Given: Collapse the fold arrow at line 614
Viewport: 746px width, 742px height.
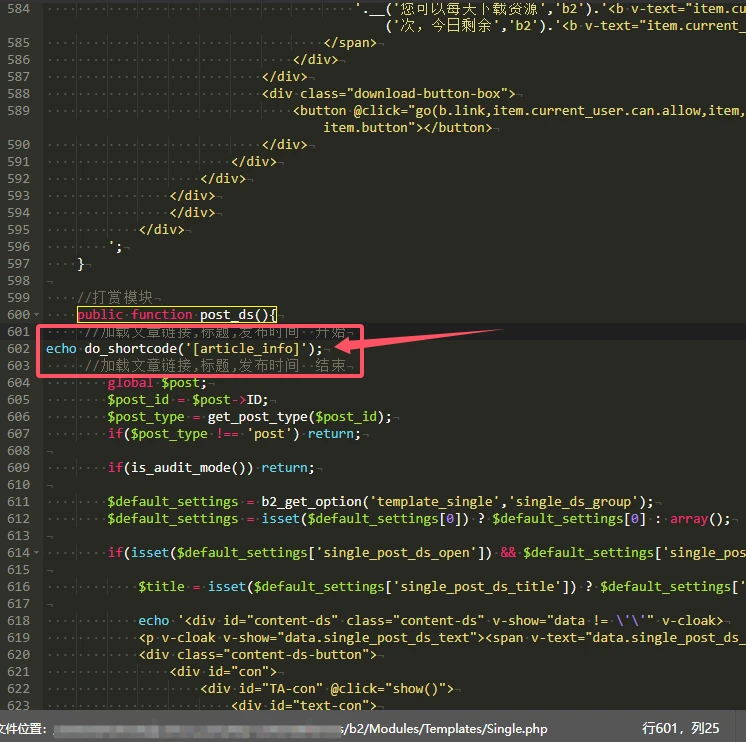Looking at the screenshot, I should 38,553.
